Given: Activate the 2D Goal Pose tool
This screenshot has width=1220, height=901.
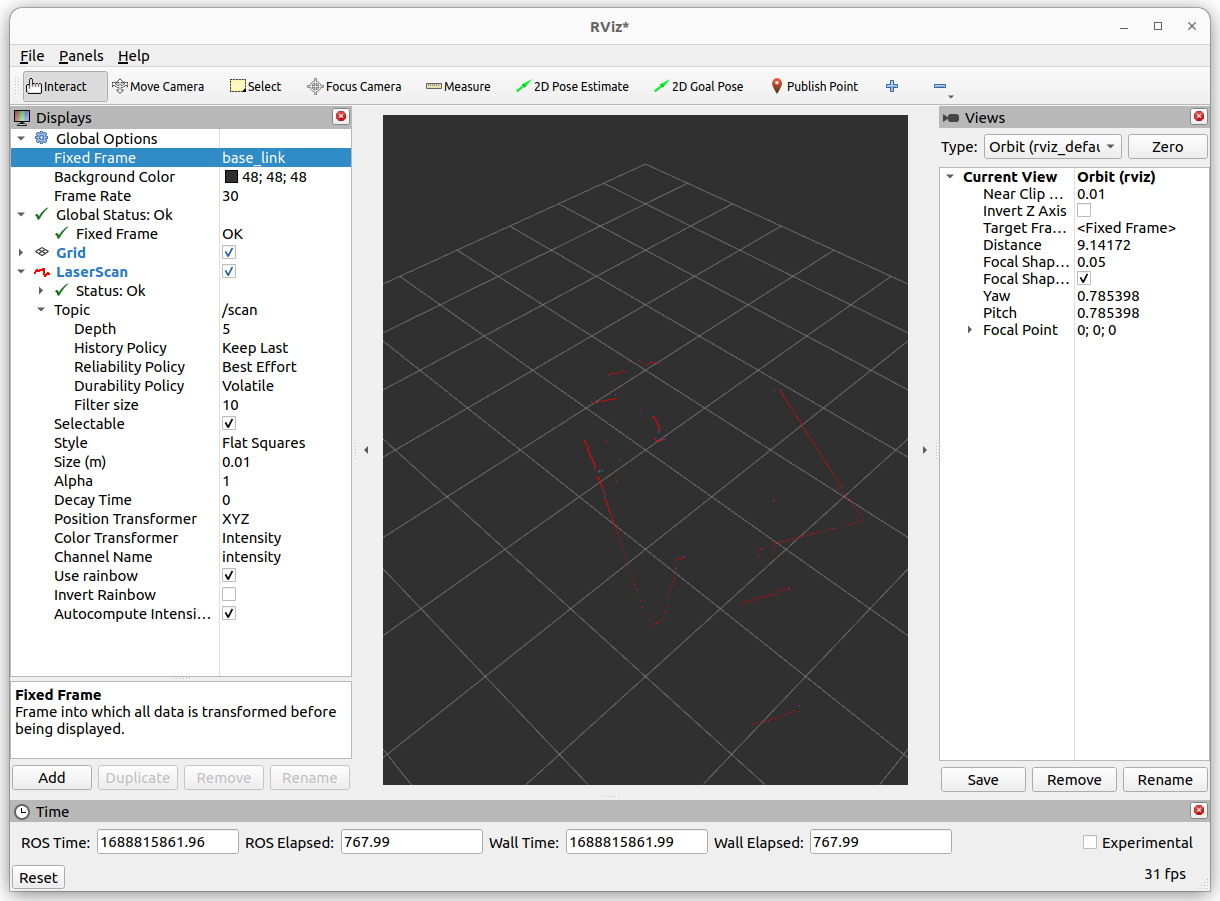Looking at the screenshot, I should 698,87.
